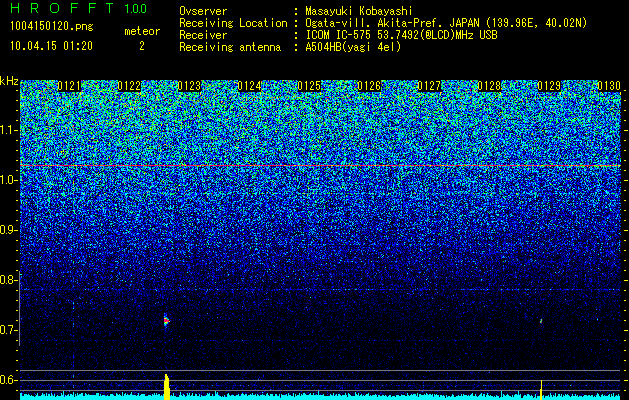
Task: Click the red horizontal carrier line
Action: tap(321, 165)
